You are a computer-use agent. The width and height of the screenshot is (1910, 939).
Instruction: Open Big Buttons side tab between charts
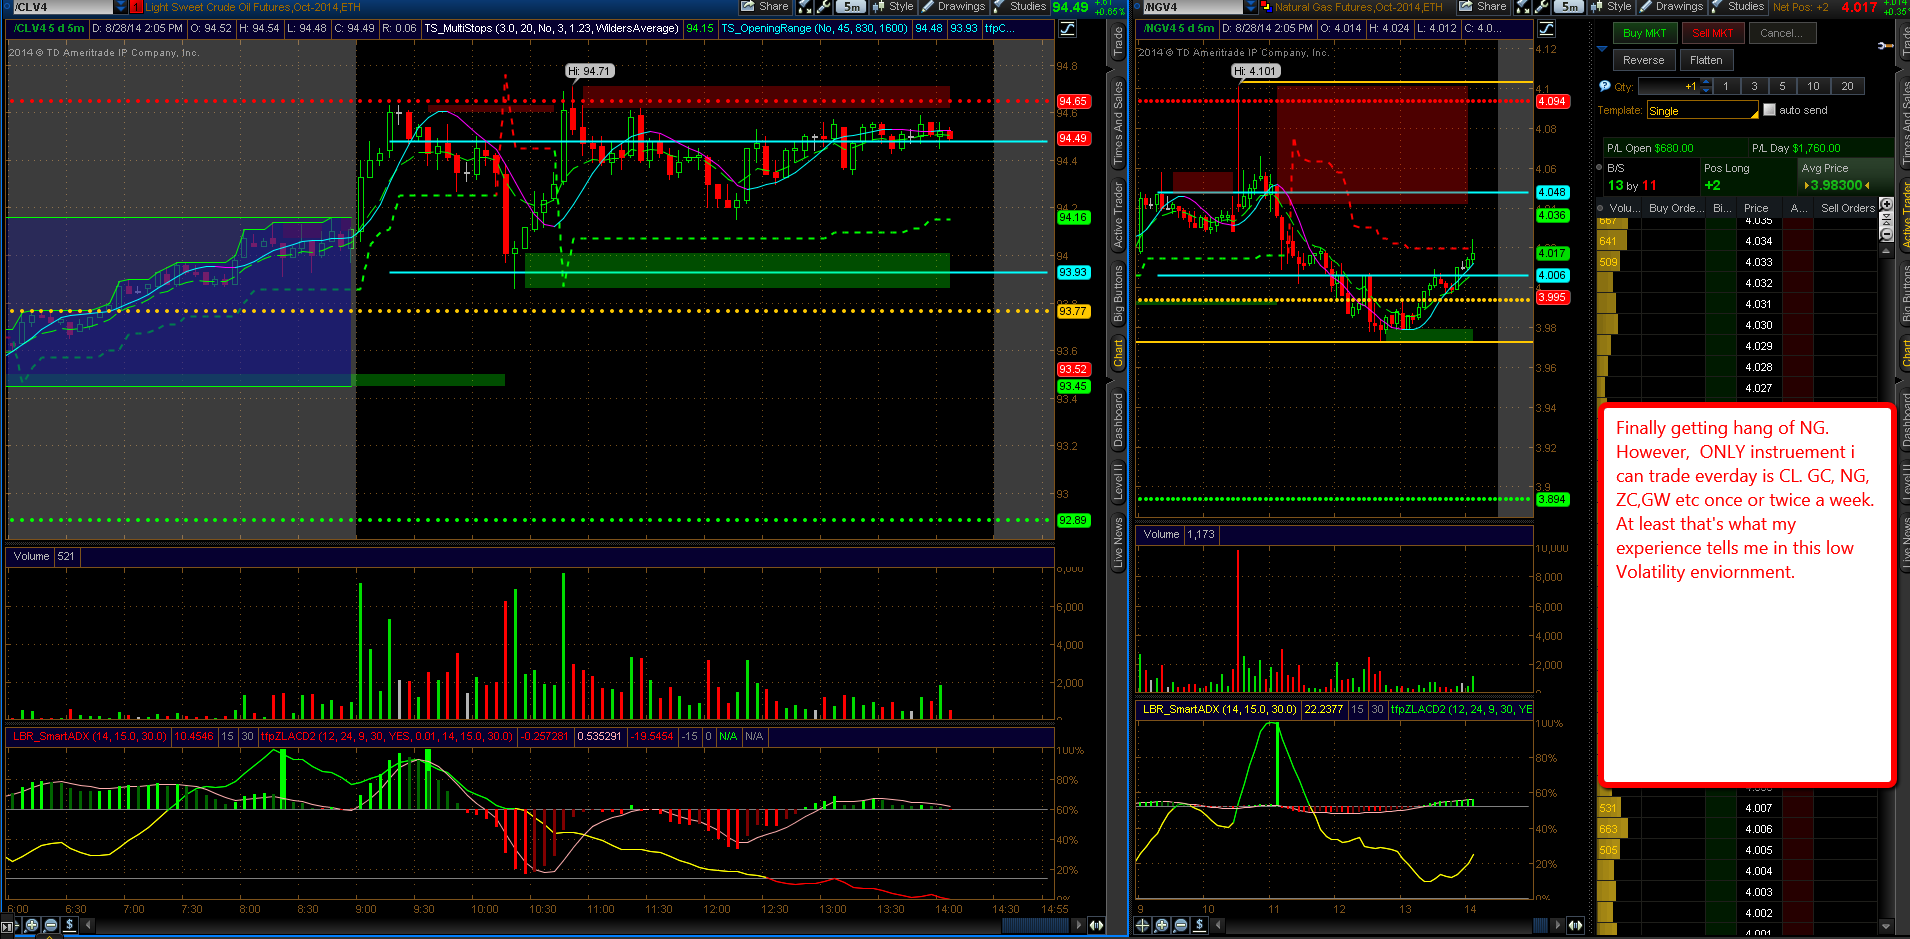1118,294
